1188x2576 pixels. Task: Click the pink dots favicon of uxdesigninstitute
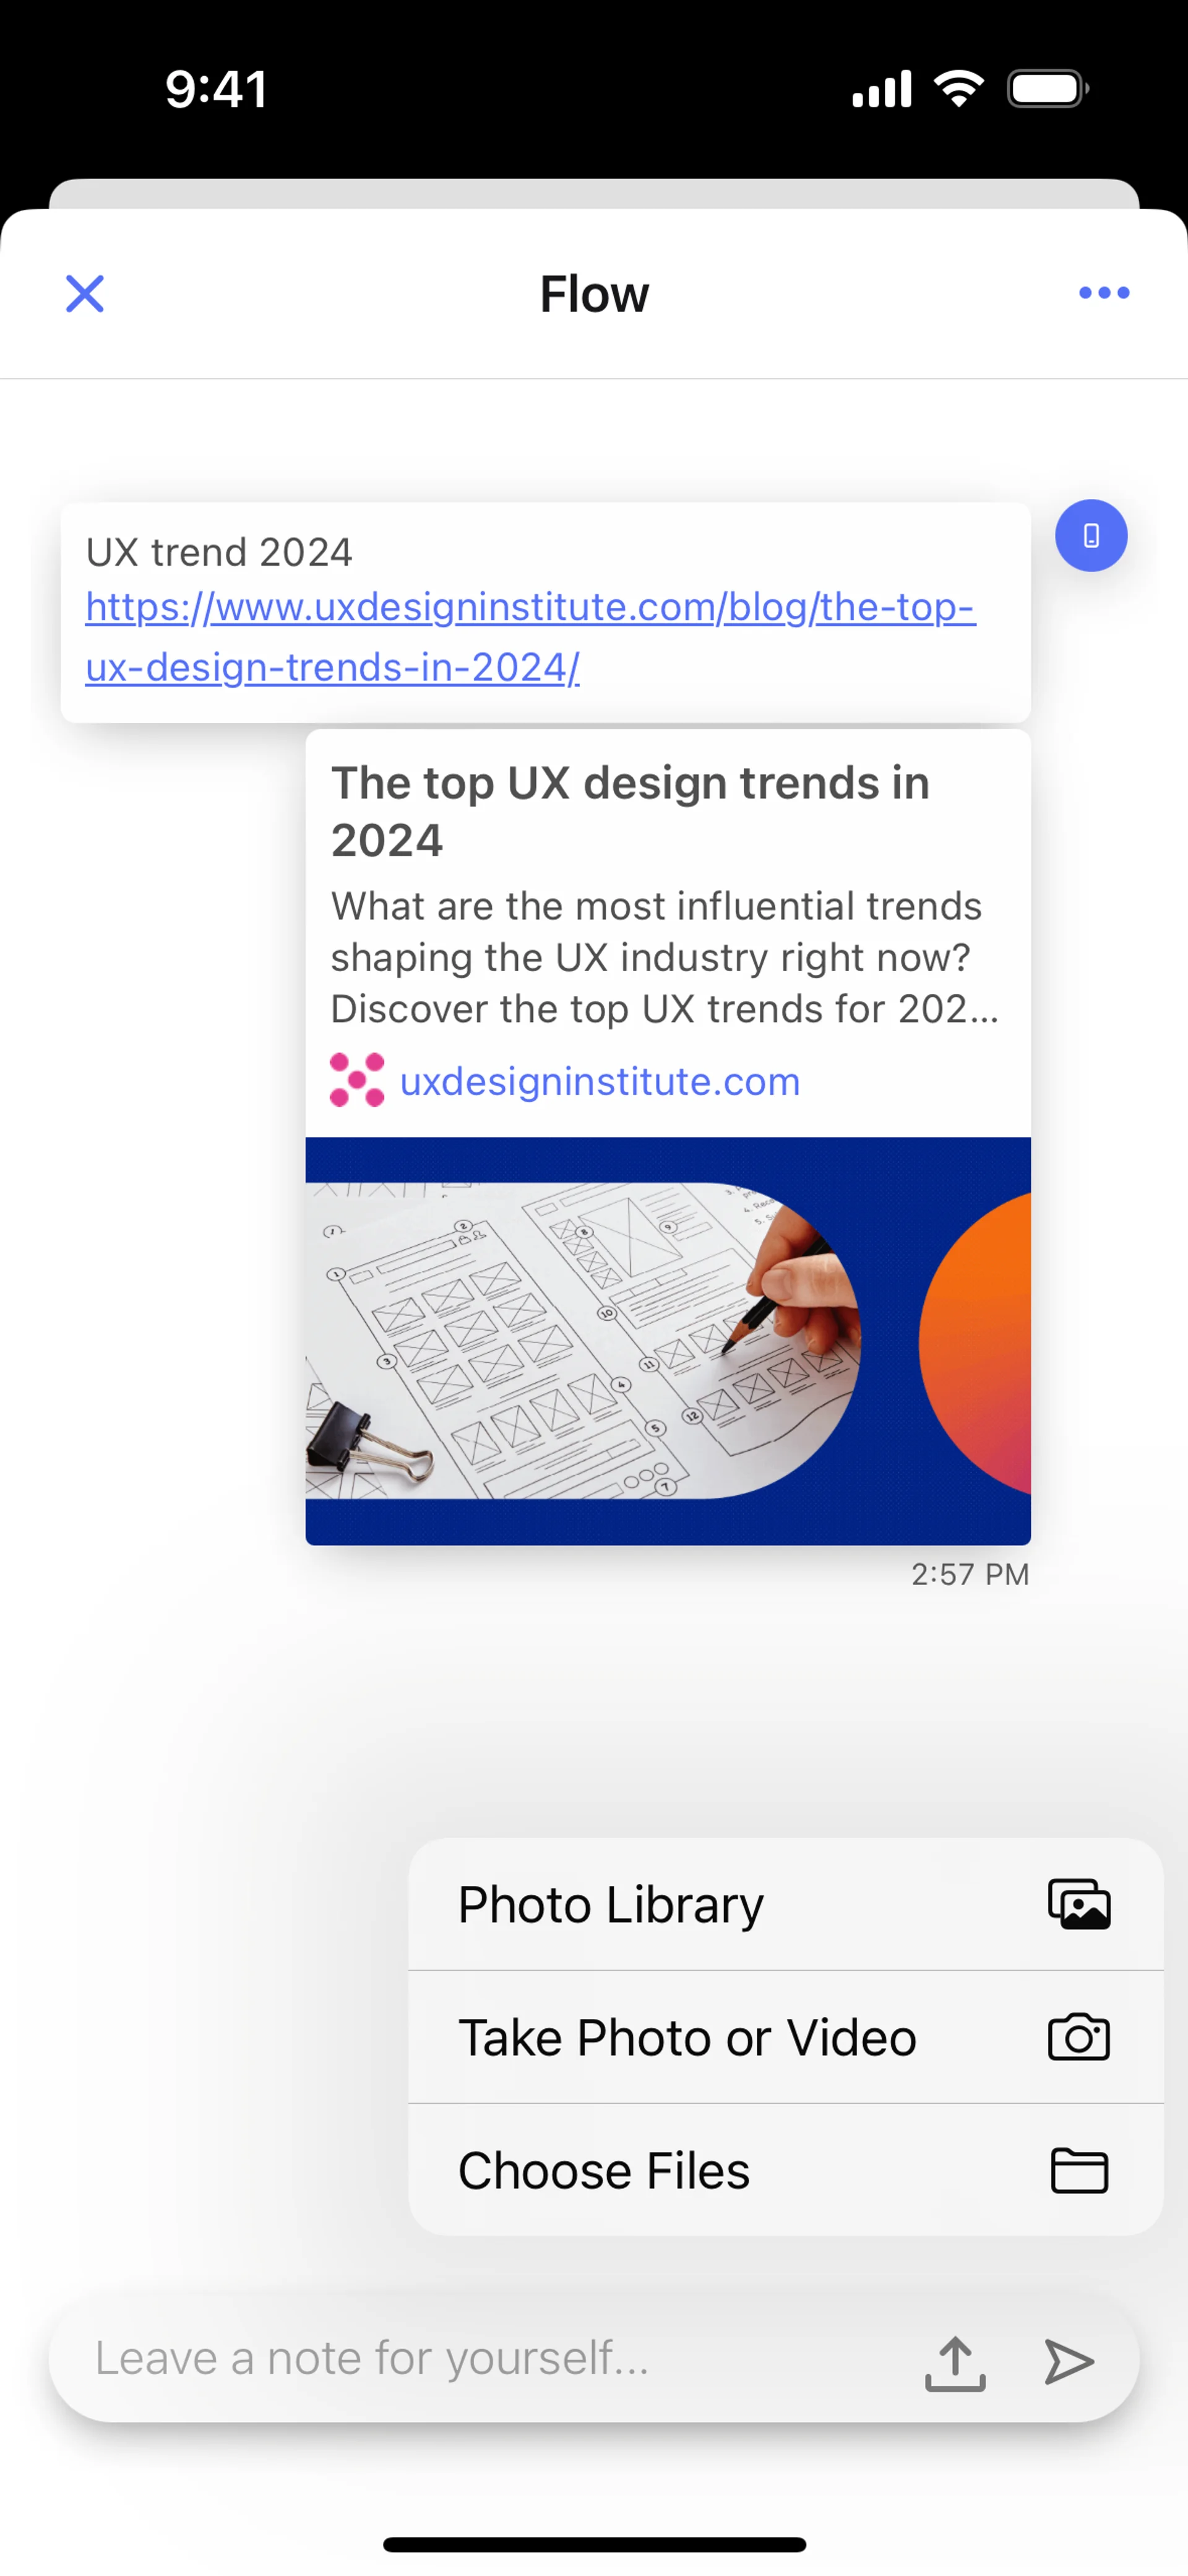point(357,1080)
